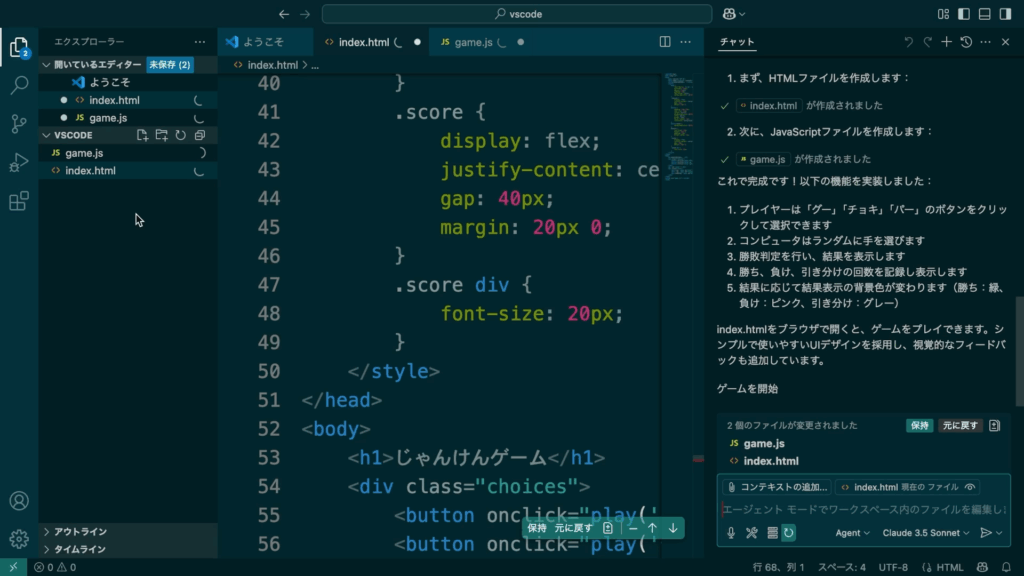
Task: Open the Agent mode dropdown
Action: coord(852,533)
